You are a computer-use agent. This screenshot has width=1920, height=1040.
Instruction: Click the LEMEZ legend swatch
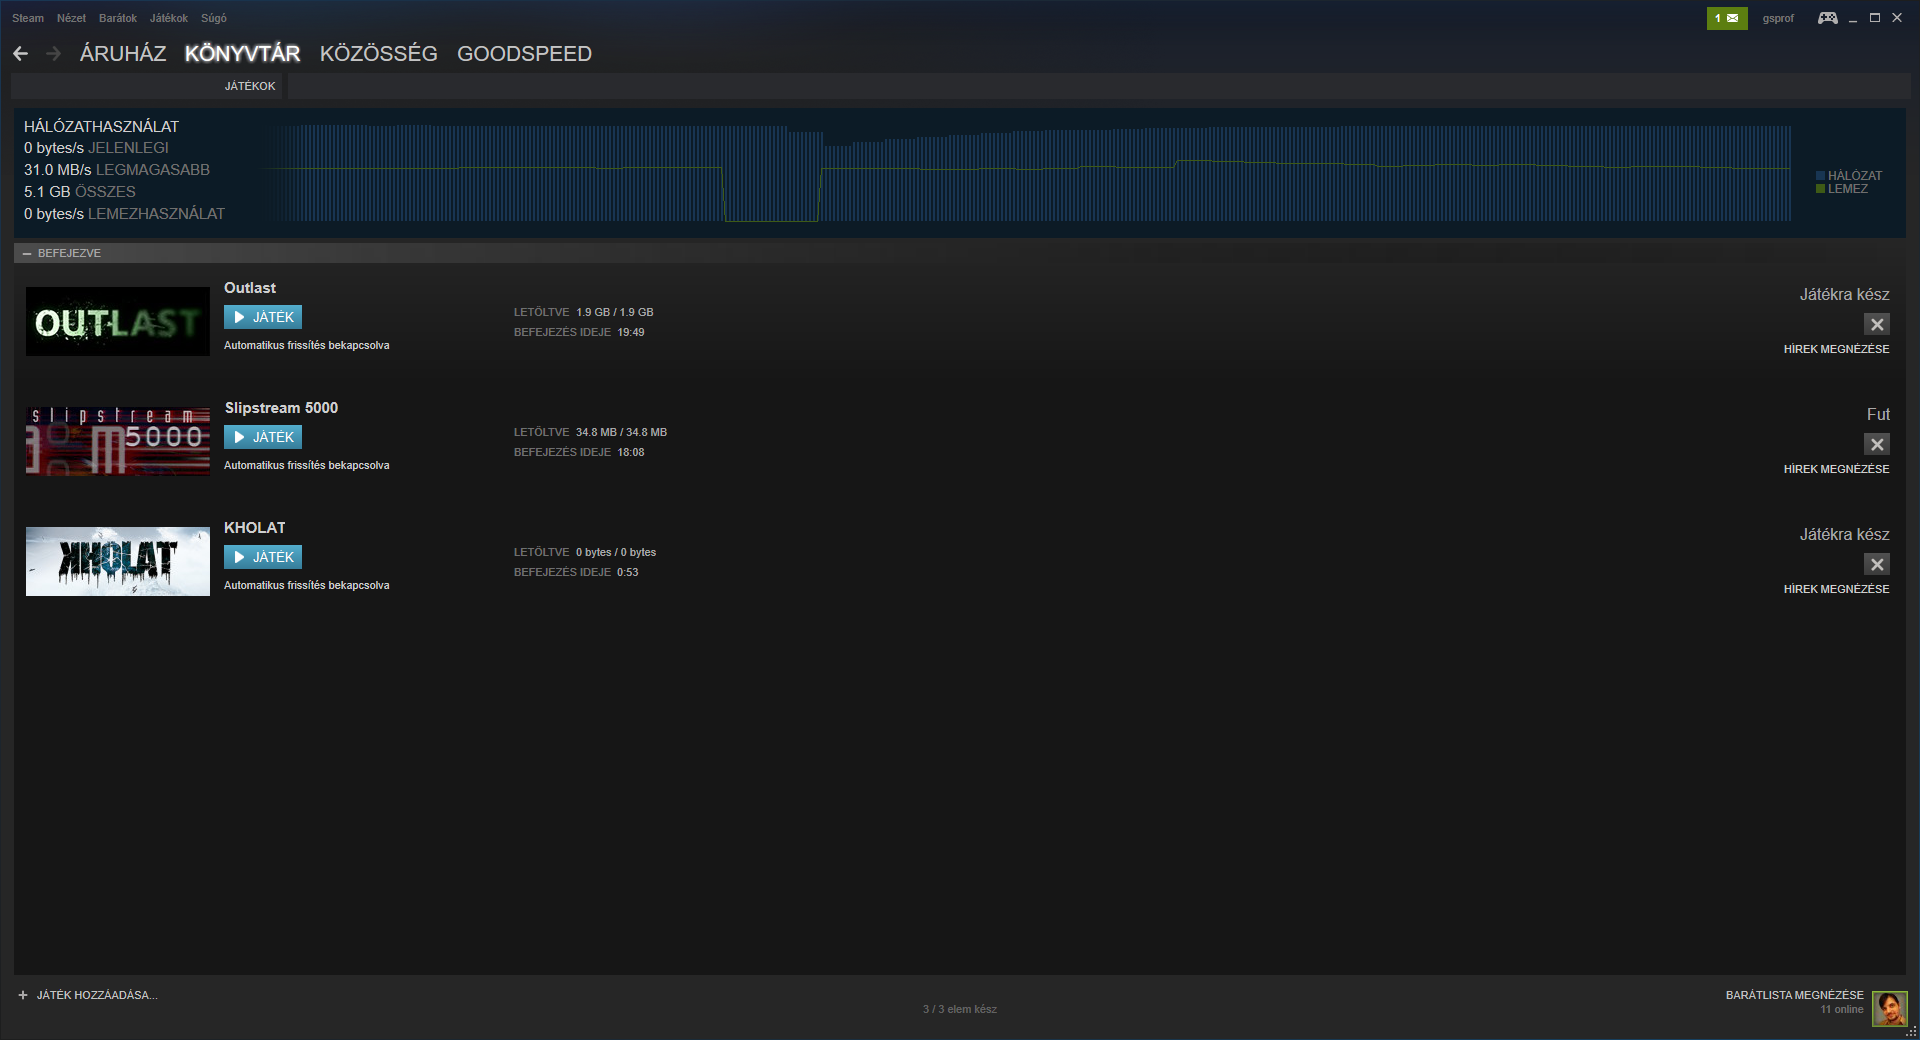point(1821,189)
